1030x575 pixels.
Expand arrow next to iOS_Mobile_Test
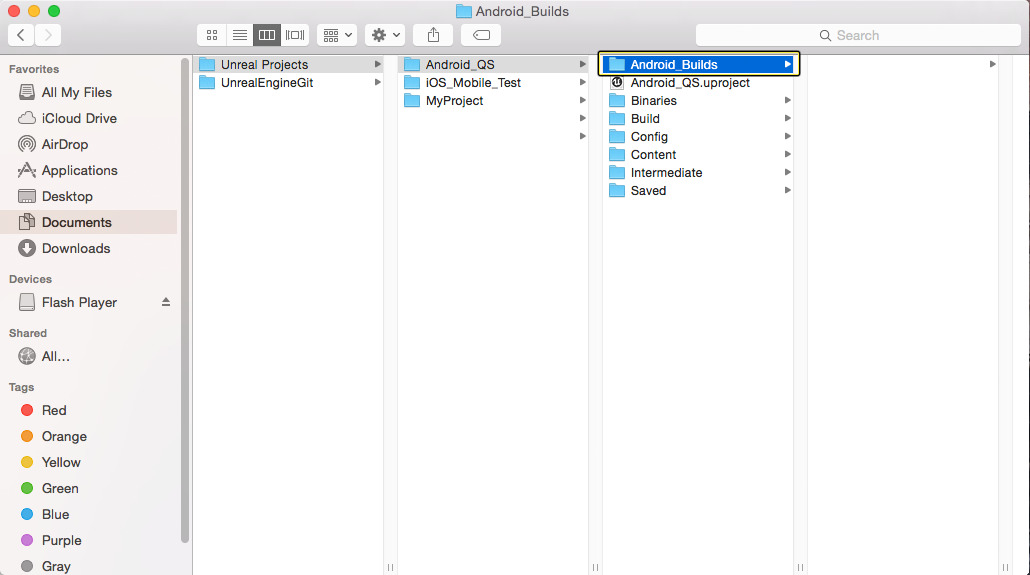click(x=583, y=82)
